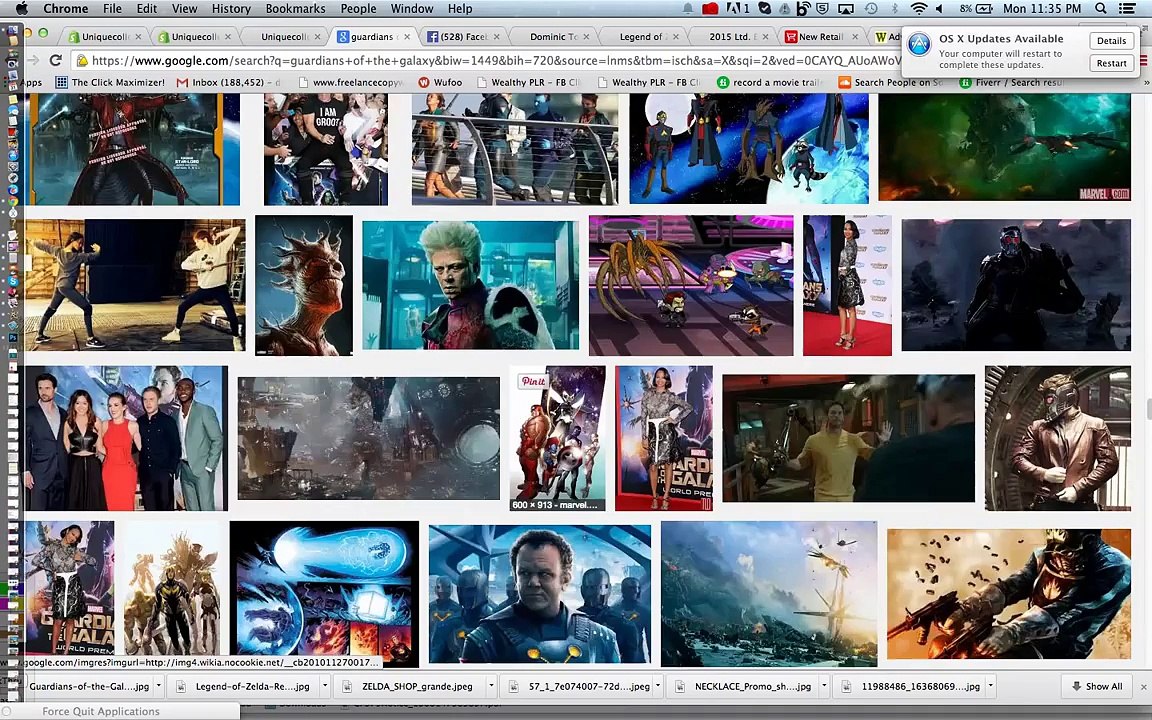Click Details on OS X update notification
The height and width of the screenshot is (720, 1152).
click(x=1111, y=41)
